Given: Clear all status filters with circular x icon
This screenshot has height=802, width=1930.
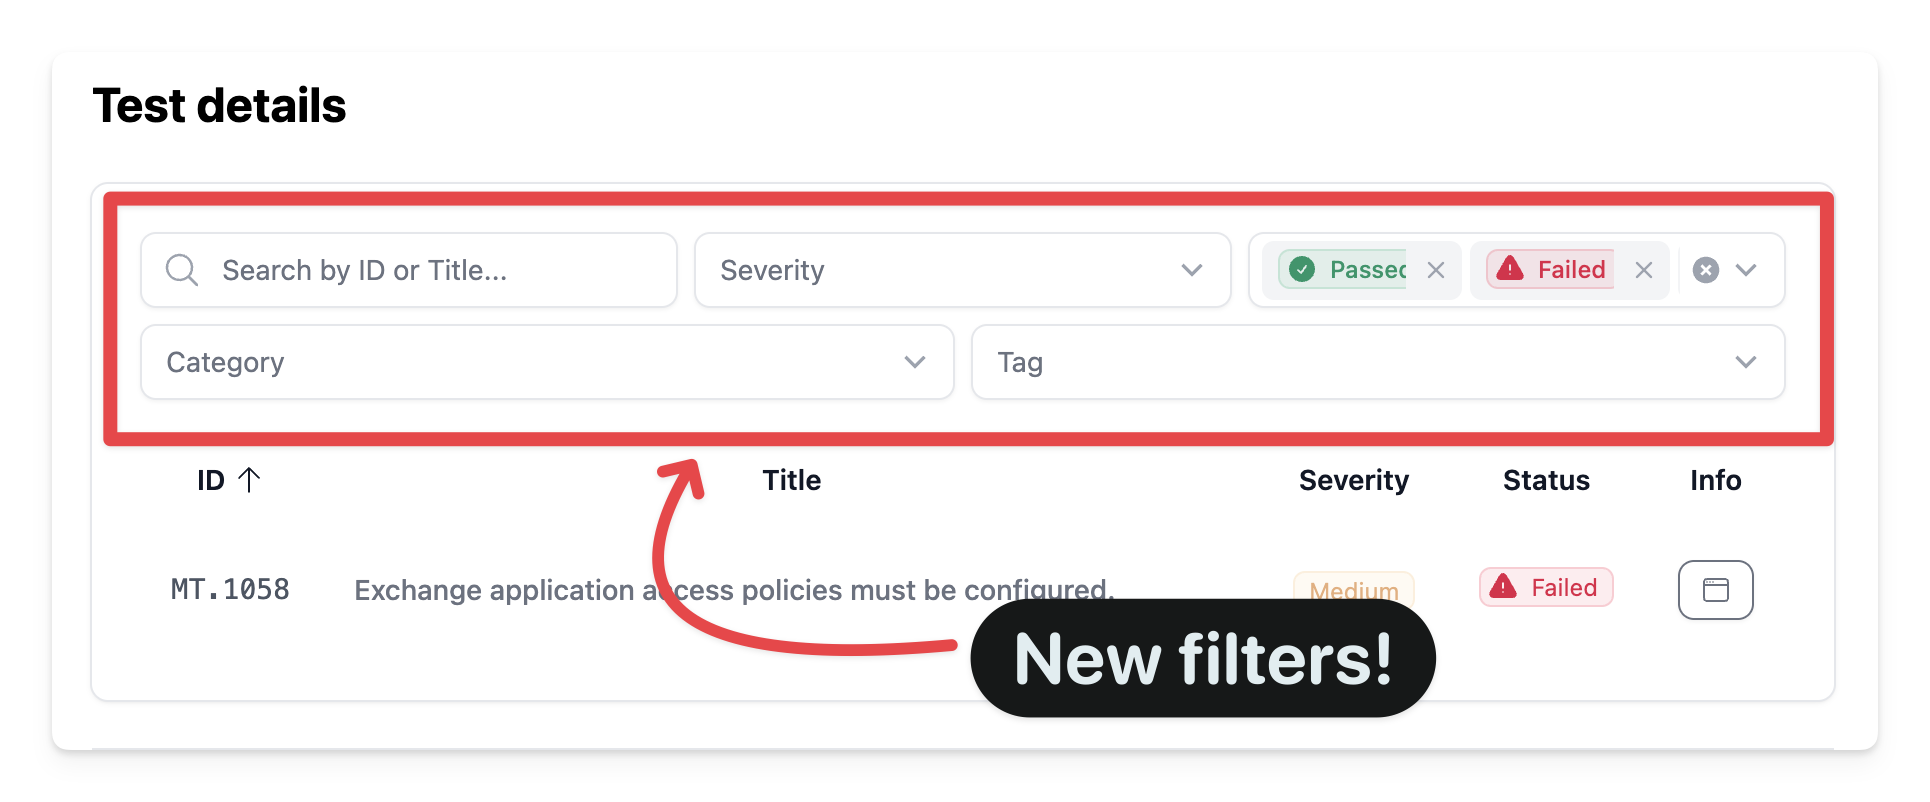Looking at the screenshot, I should click(1705, 269).
